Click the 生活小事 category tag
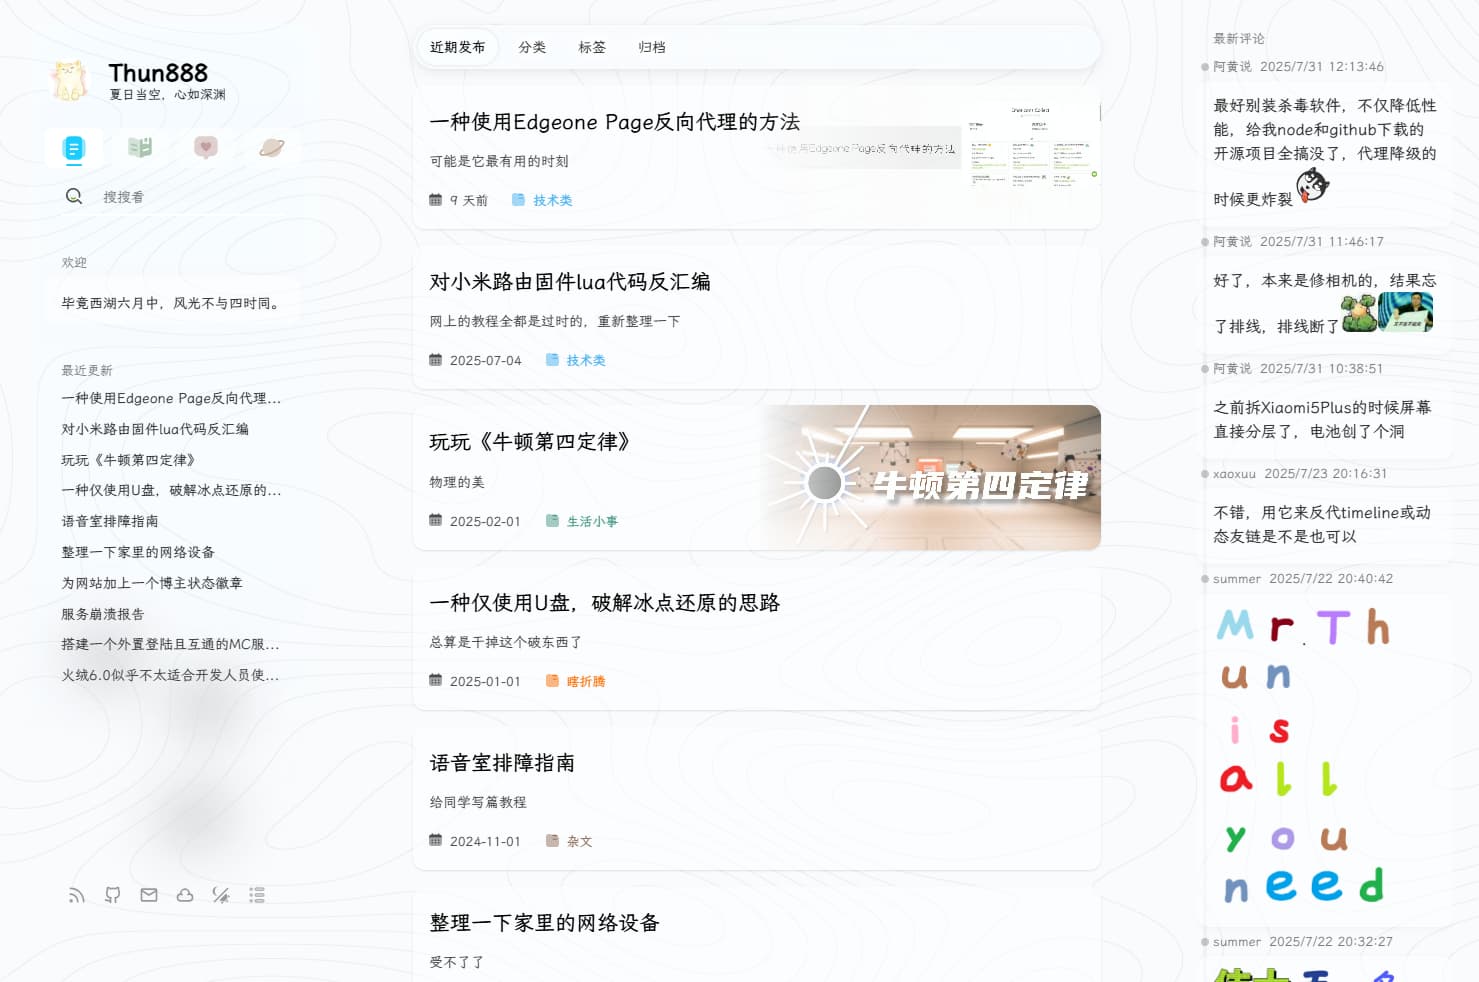1479x982 pixels. pos(591,521)
